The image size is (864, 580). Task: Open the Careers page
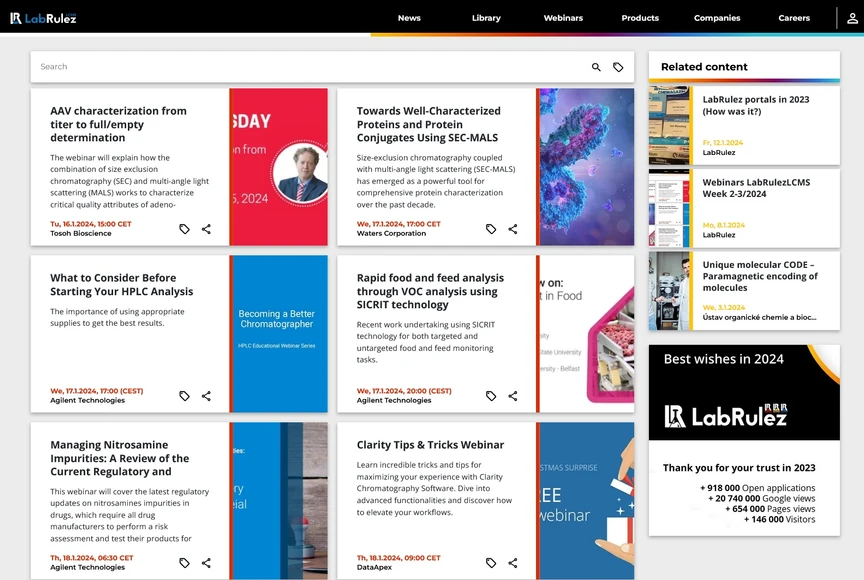point(794,18)
